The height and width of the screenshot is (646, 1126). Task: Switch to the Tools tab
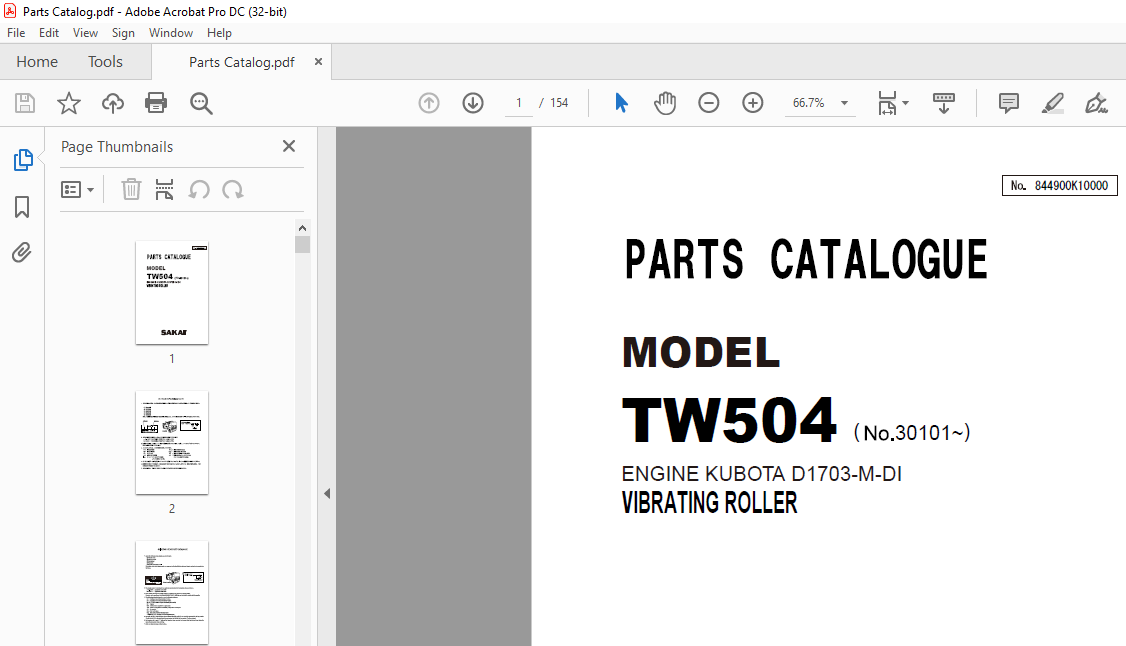click(x=106, y=62)
